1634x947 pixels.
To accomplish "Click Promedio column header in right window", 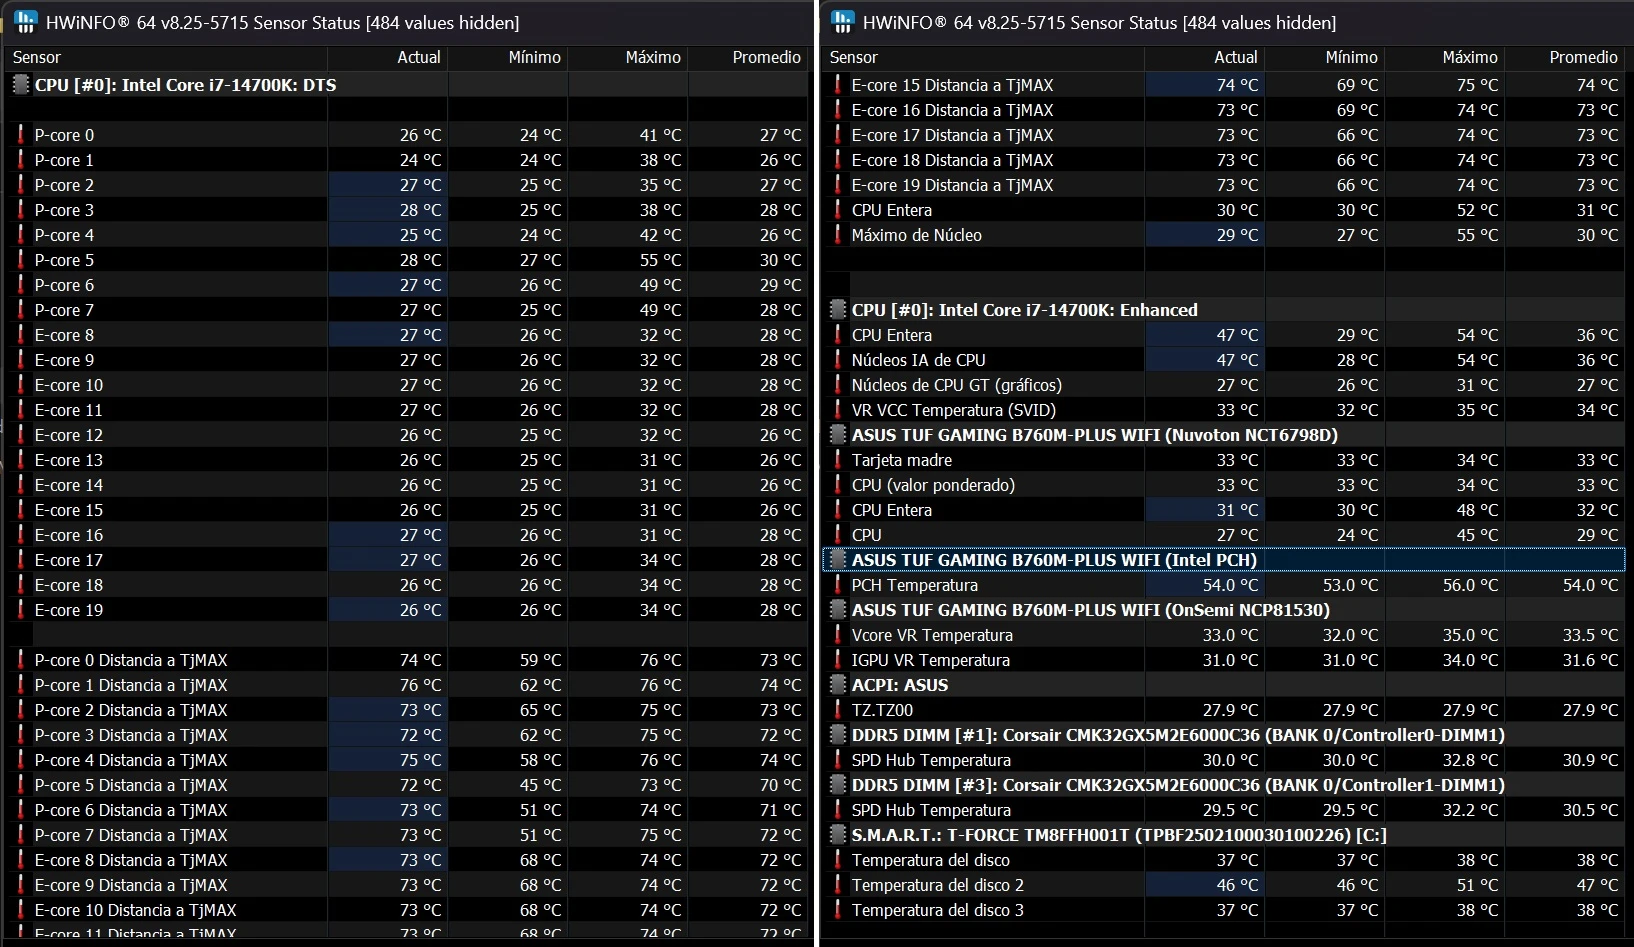I will coord(1565,58).
